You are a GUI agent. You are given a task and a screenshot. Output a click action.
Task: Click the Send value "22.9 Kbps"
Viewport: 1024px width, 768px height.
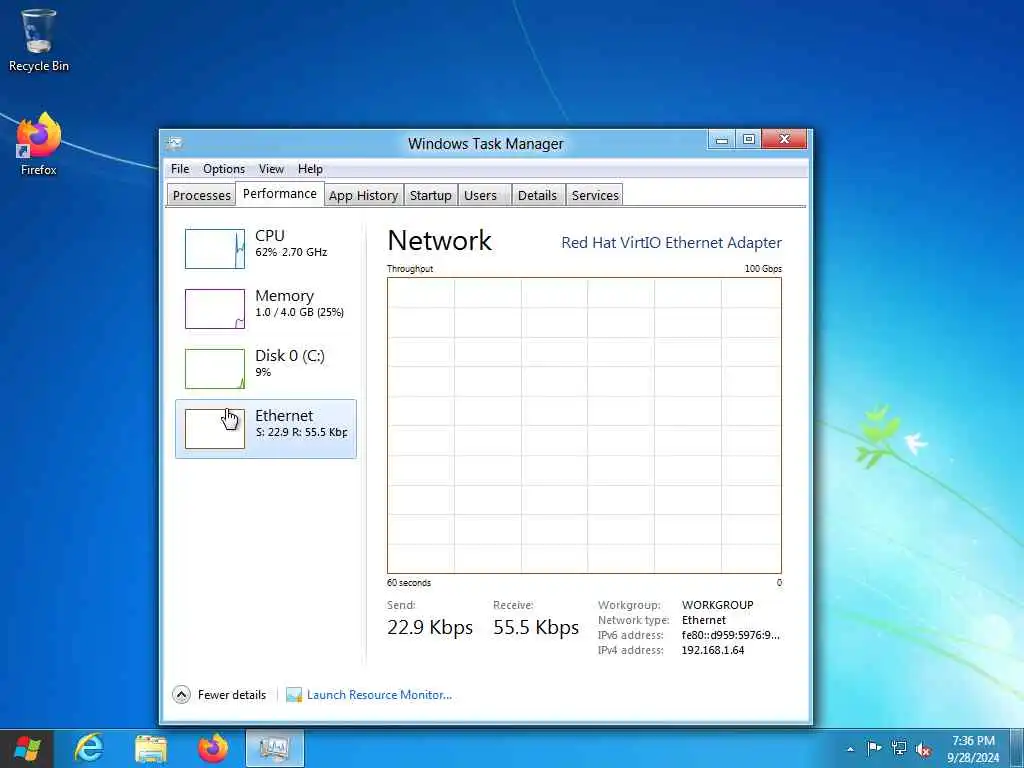pyautogui.click(x=430, y=627)
